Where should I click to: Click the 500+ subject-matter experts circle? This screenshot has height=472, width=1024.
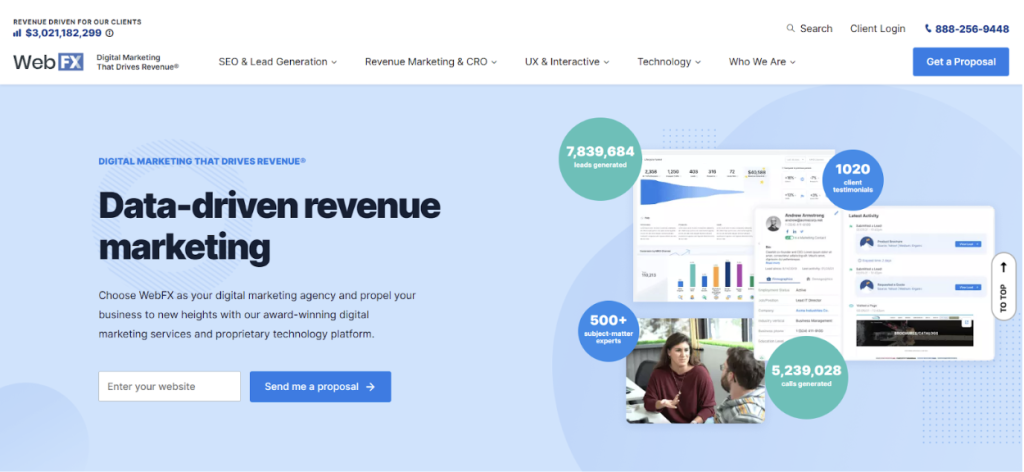(608, 331)
